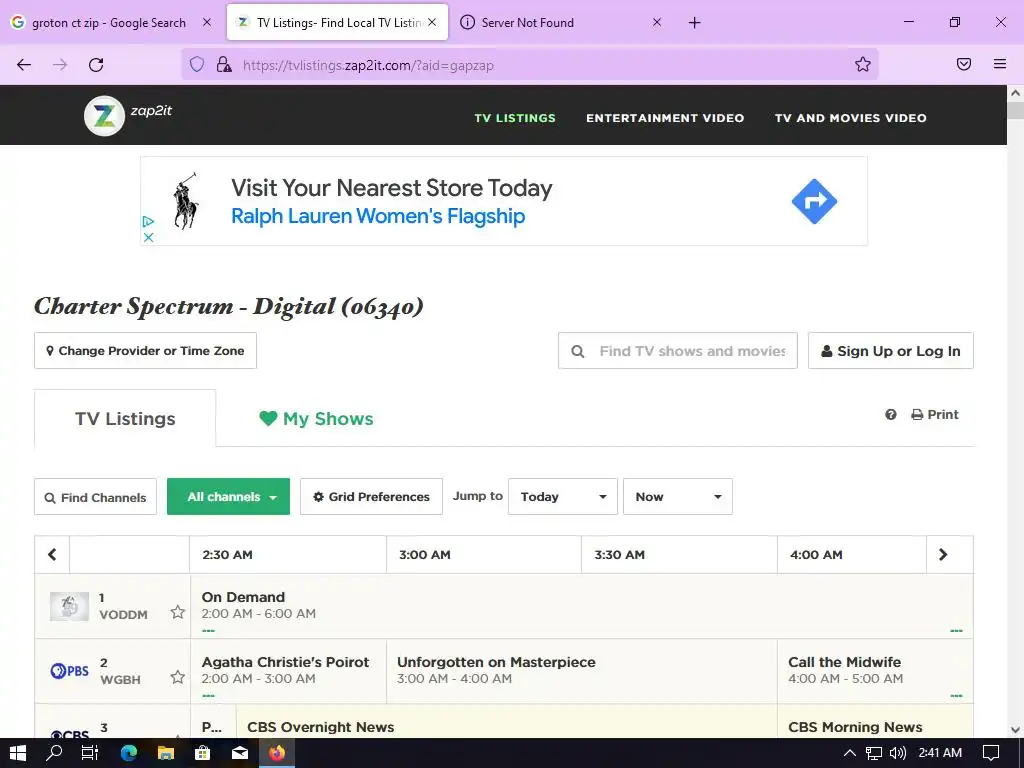Open Ralph Lauren Women's Flagship ad link
The image size is (1024, 768).
[378, 216]
